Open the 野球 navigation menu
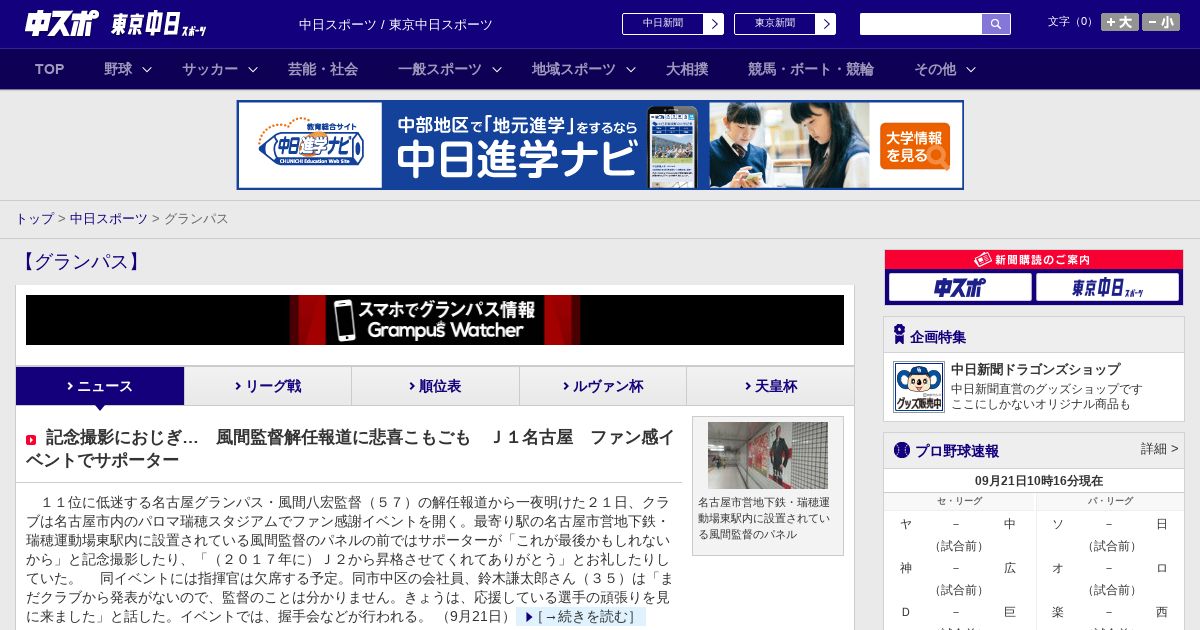 118,69
